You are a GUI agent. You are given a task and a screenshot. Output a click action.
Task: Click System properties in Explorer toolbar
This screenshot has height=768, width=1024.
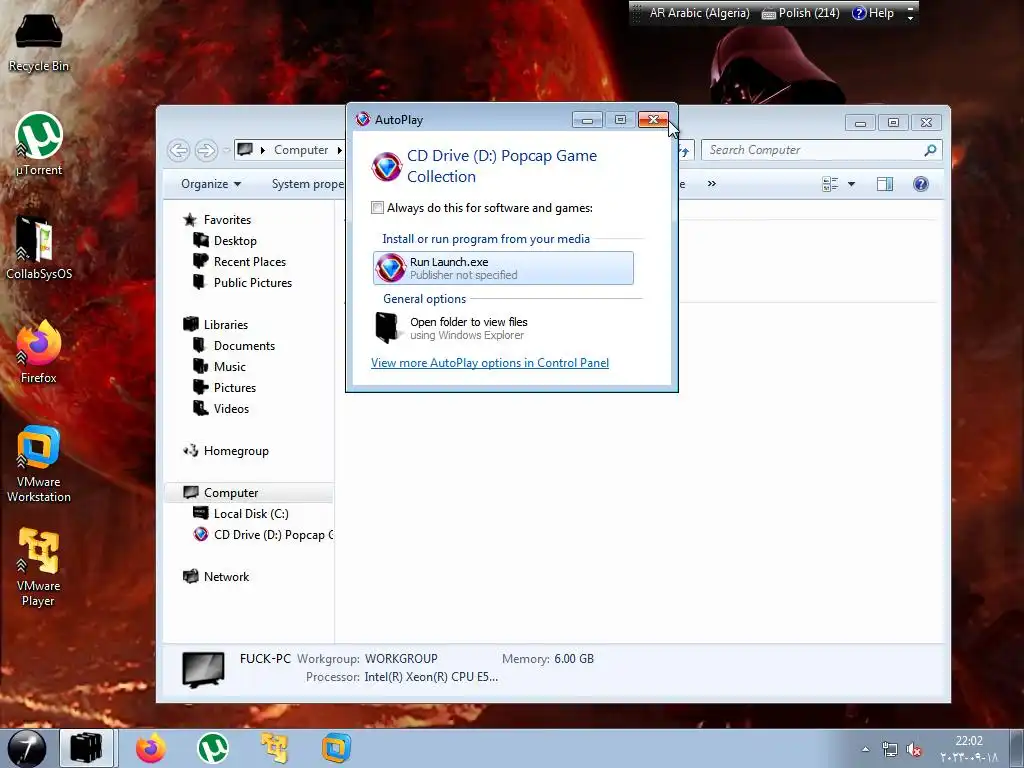307,184
